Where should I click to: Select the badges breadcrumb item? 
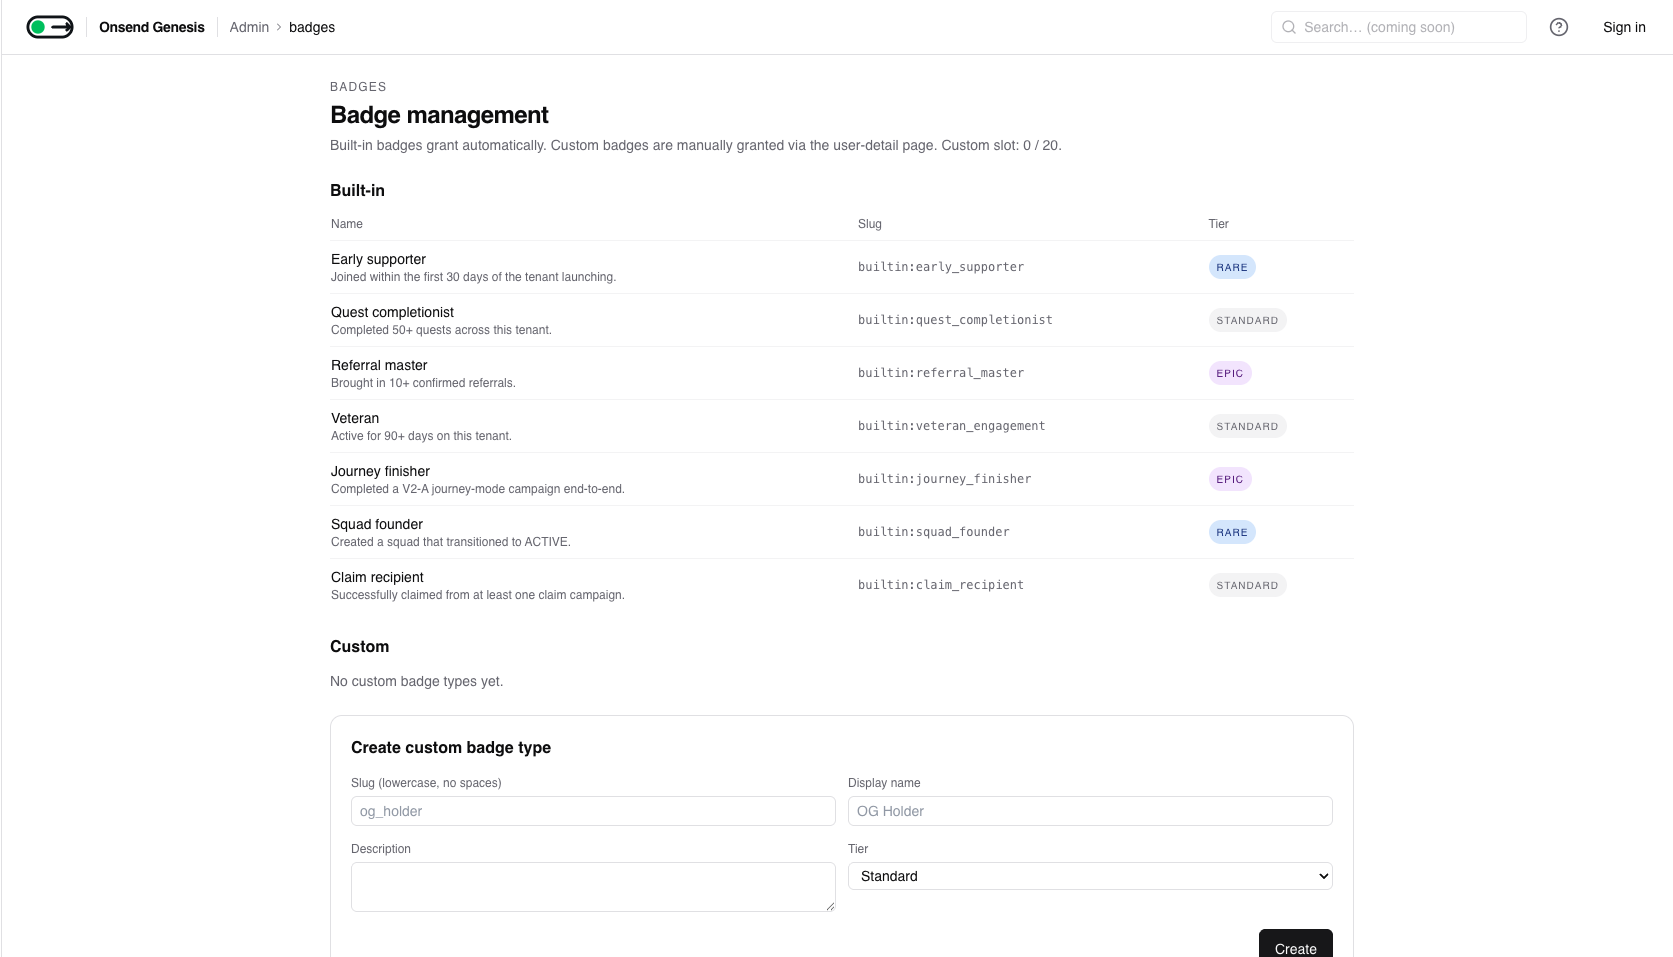(312, 27)
